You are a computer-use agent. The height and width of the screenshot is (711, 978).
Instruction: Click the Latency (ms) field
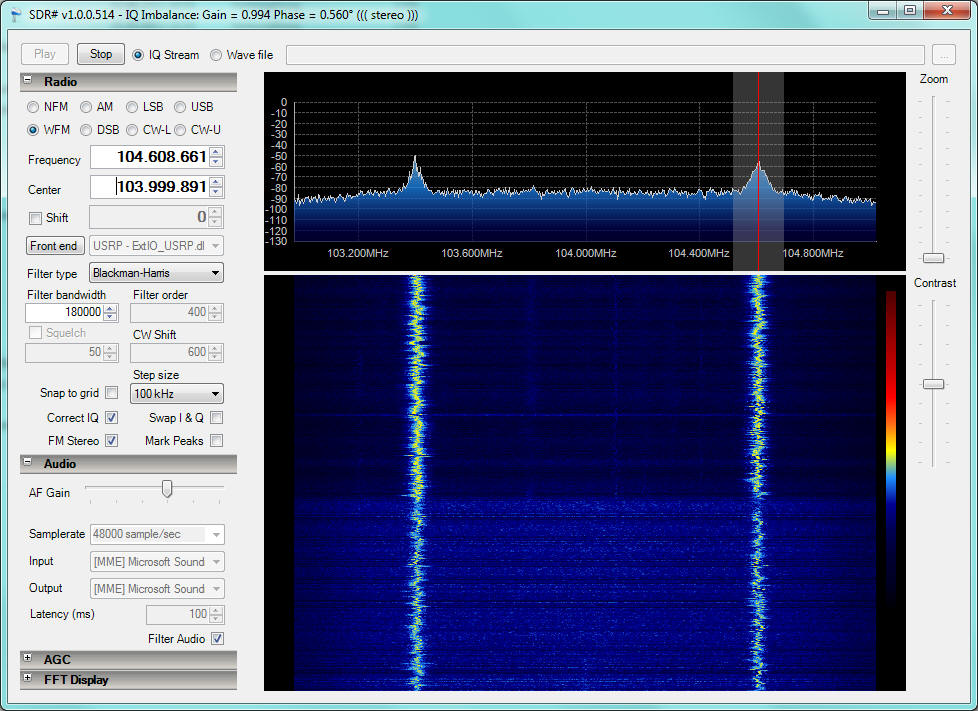(x=178, y=614)
